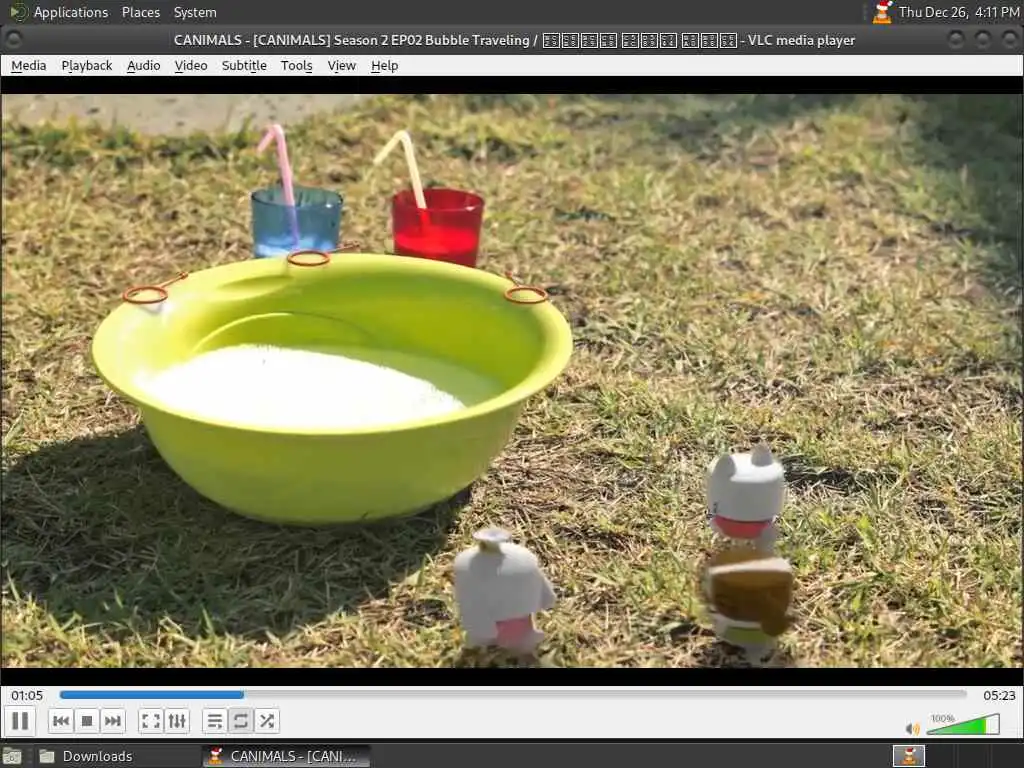Open the Playback menu
This screenshot has width=1024, height=768.
pyautogui.click(x=87, y=66)
